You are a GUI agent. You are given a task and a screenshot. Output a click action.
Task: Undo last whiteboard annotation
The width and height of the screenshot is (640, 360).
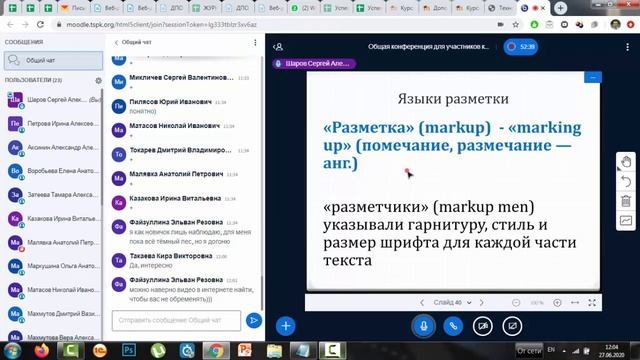pyautogui.click(x=626, y=181)
